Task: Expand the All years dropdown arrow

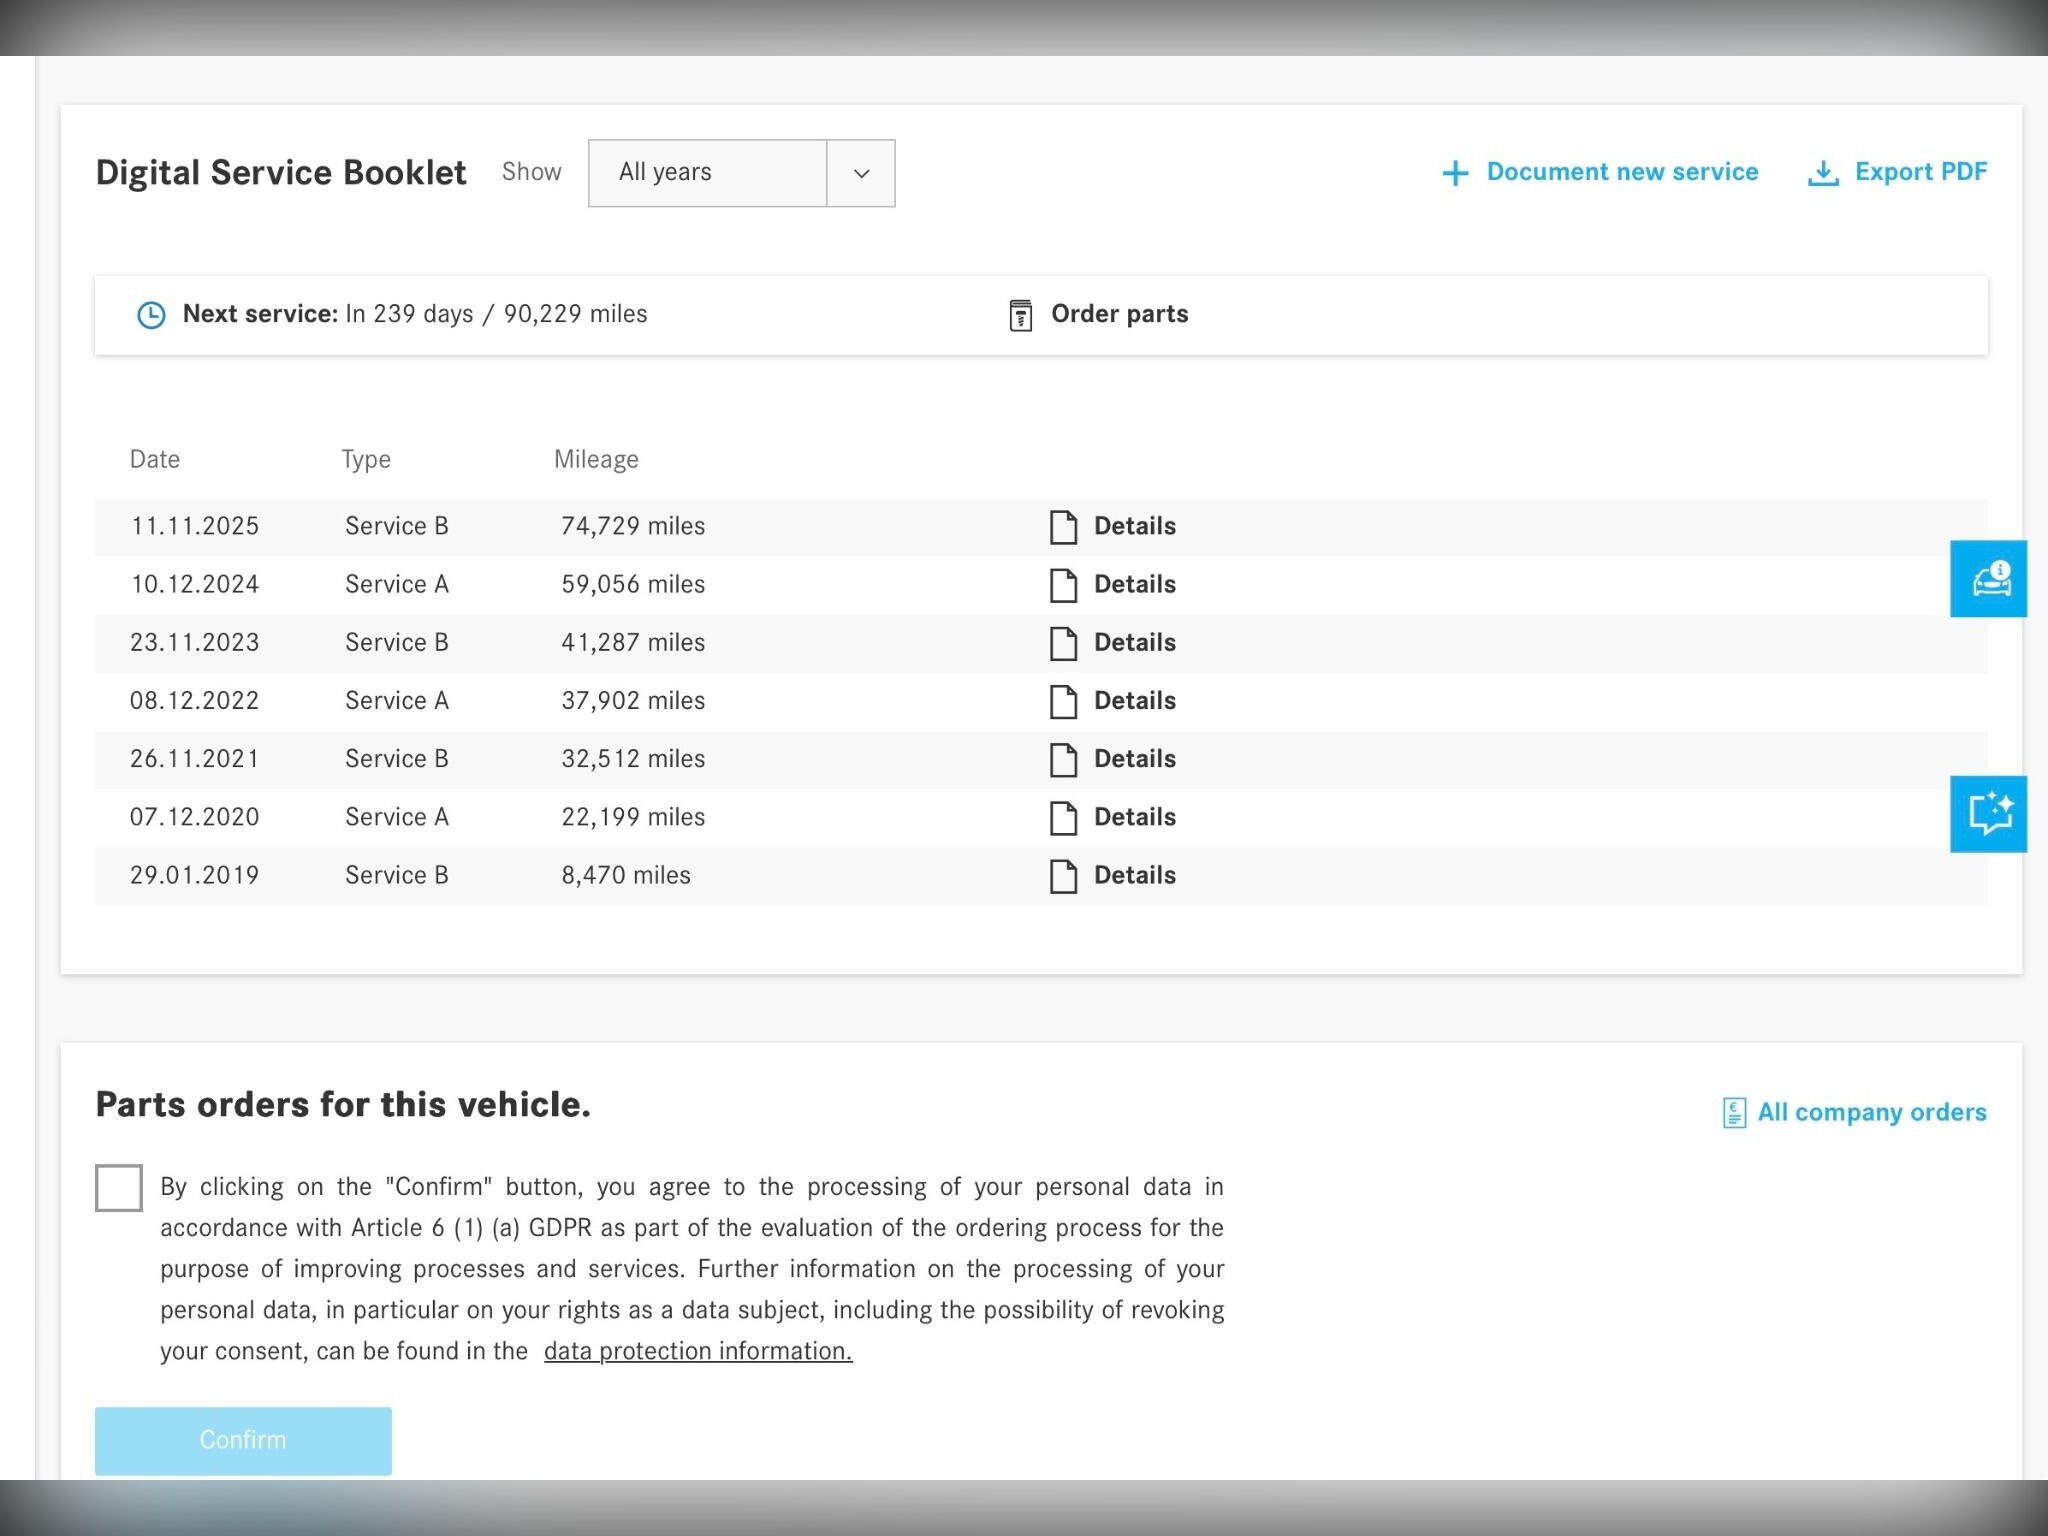Action: tap(861, 173)
